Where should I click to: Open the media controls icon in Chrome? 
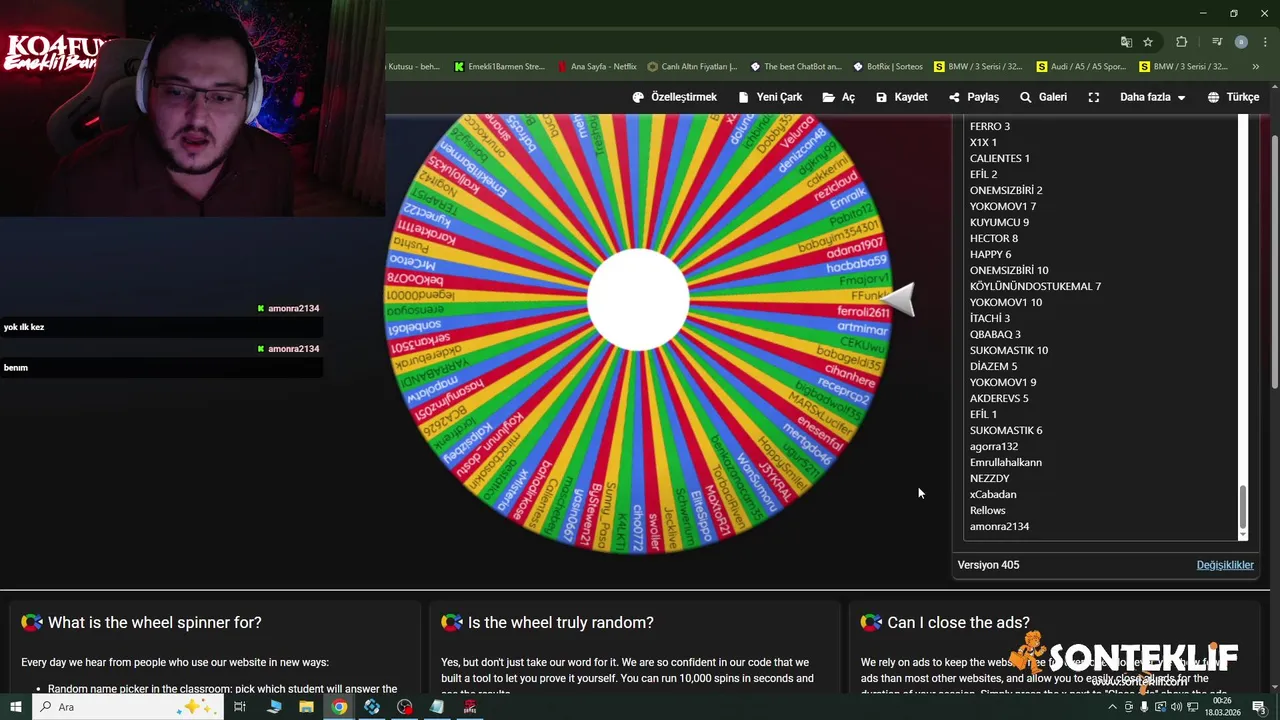point(1216,42)
